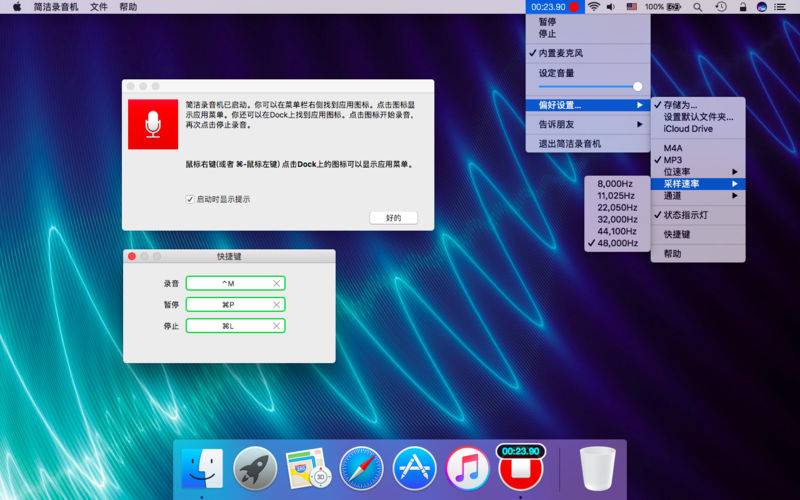This screenshot has width=800, height=500.
Task: Expand the 通道 submenu
Action: (698, 196)
